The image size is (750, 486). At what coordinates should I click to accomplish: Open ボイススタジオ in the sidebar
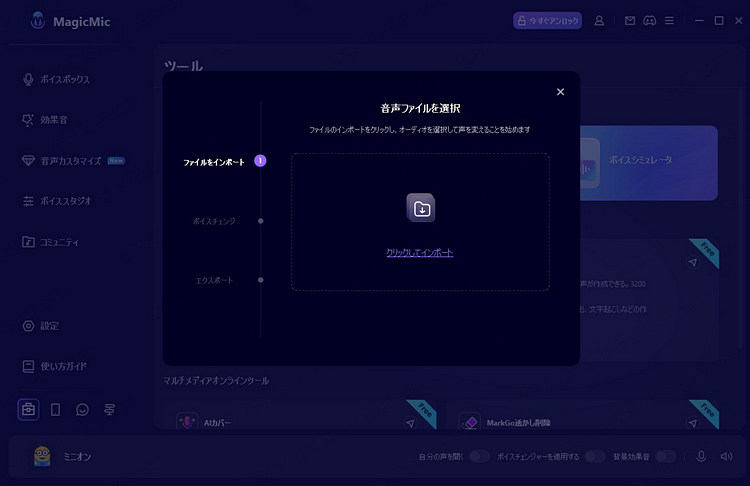coord(66,201)
